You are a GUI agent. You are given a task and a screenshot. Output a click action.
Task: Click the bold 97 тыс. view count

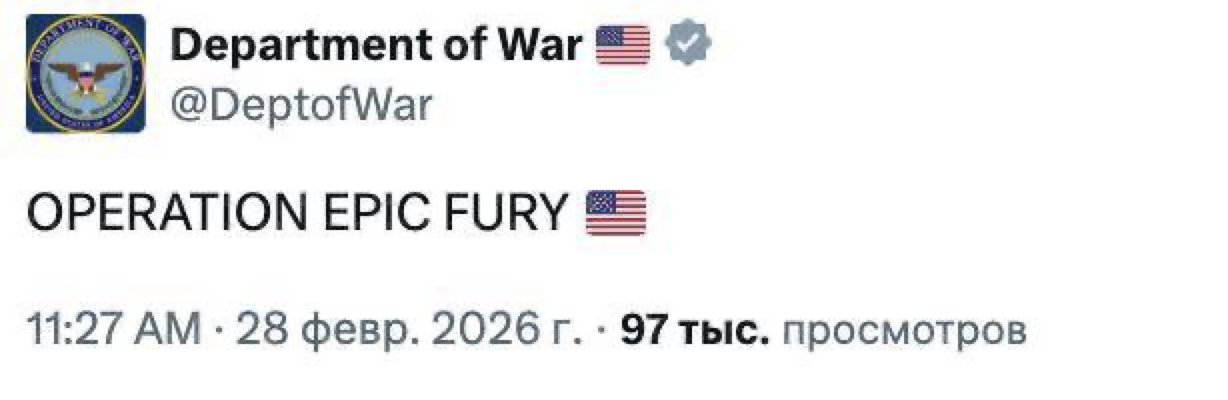click(x=695, y=329)
